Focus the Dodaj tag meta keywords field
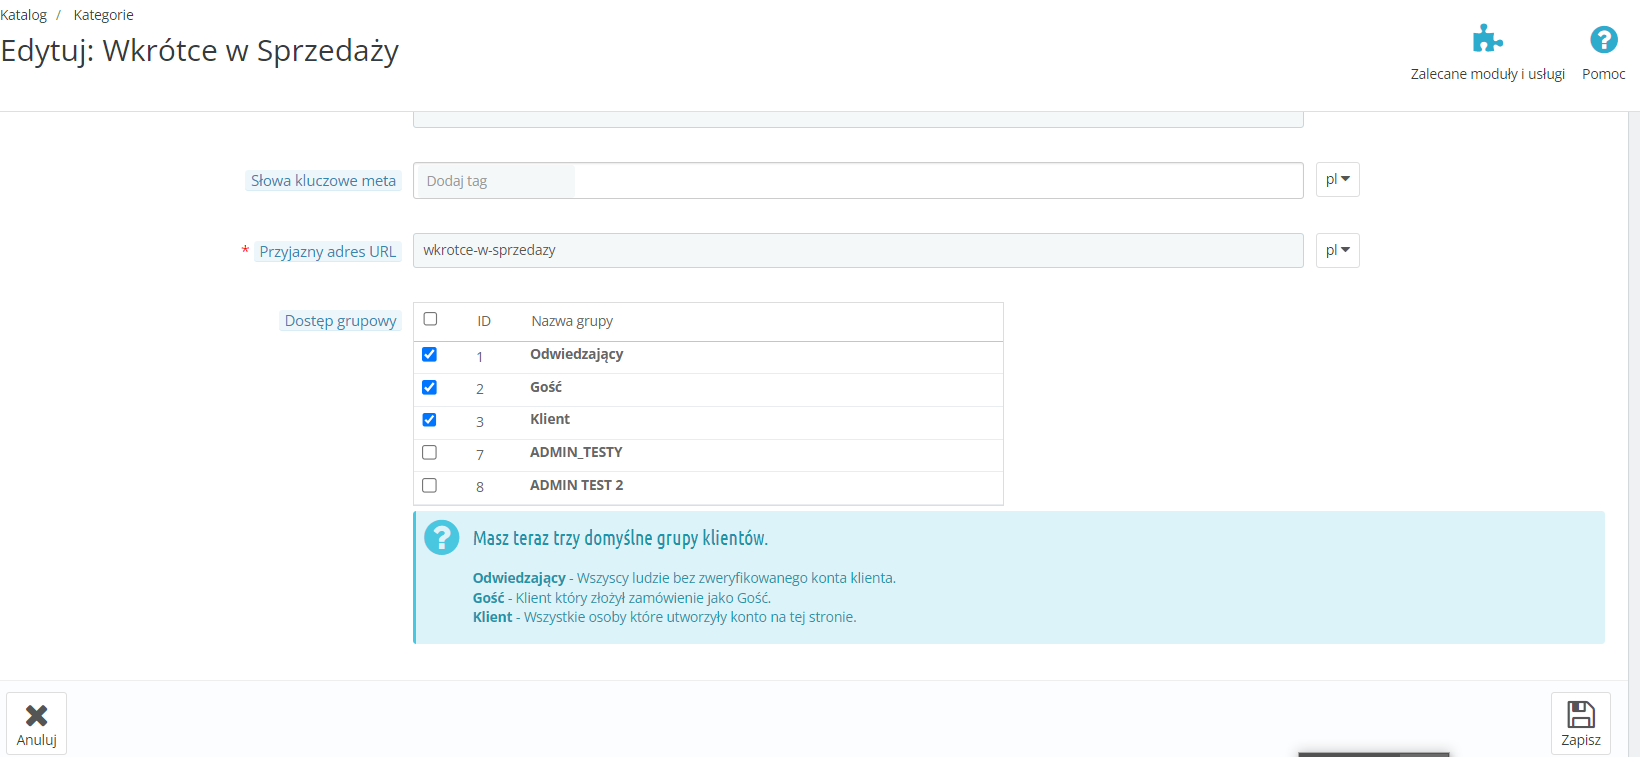The width and height of the screenshot is (1640, 757). click(858, 181)
